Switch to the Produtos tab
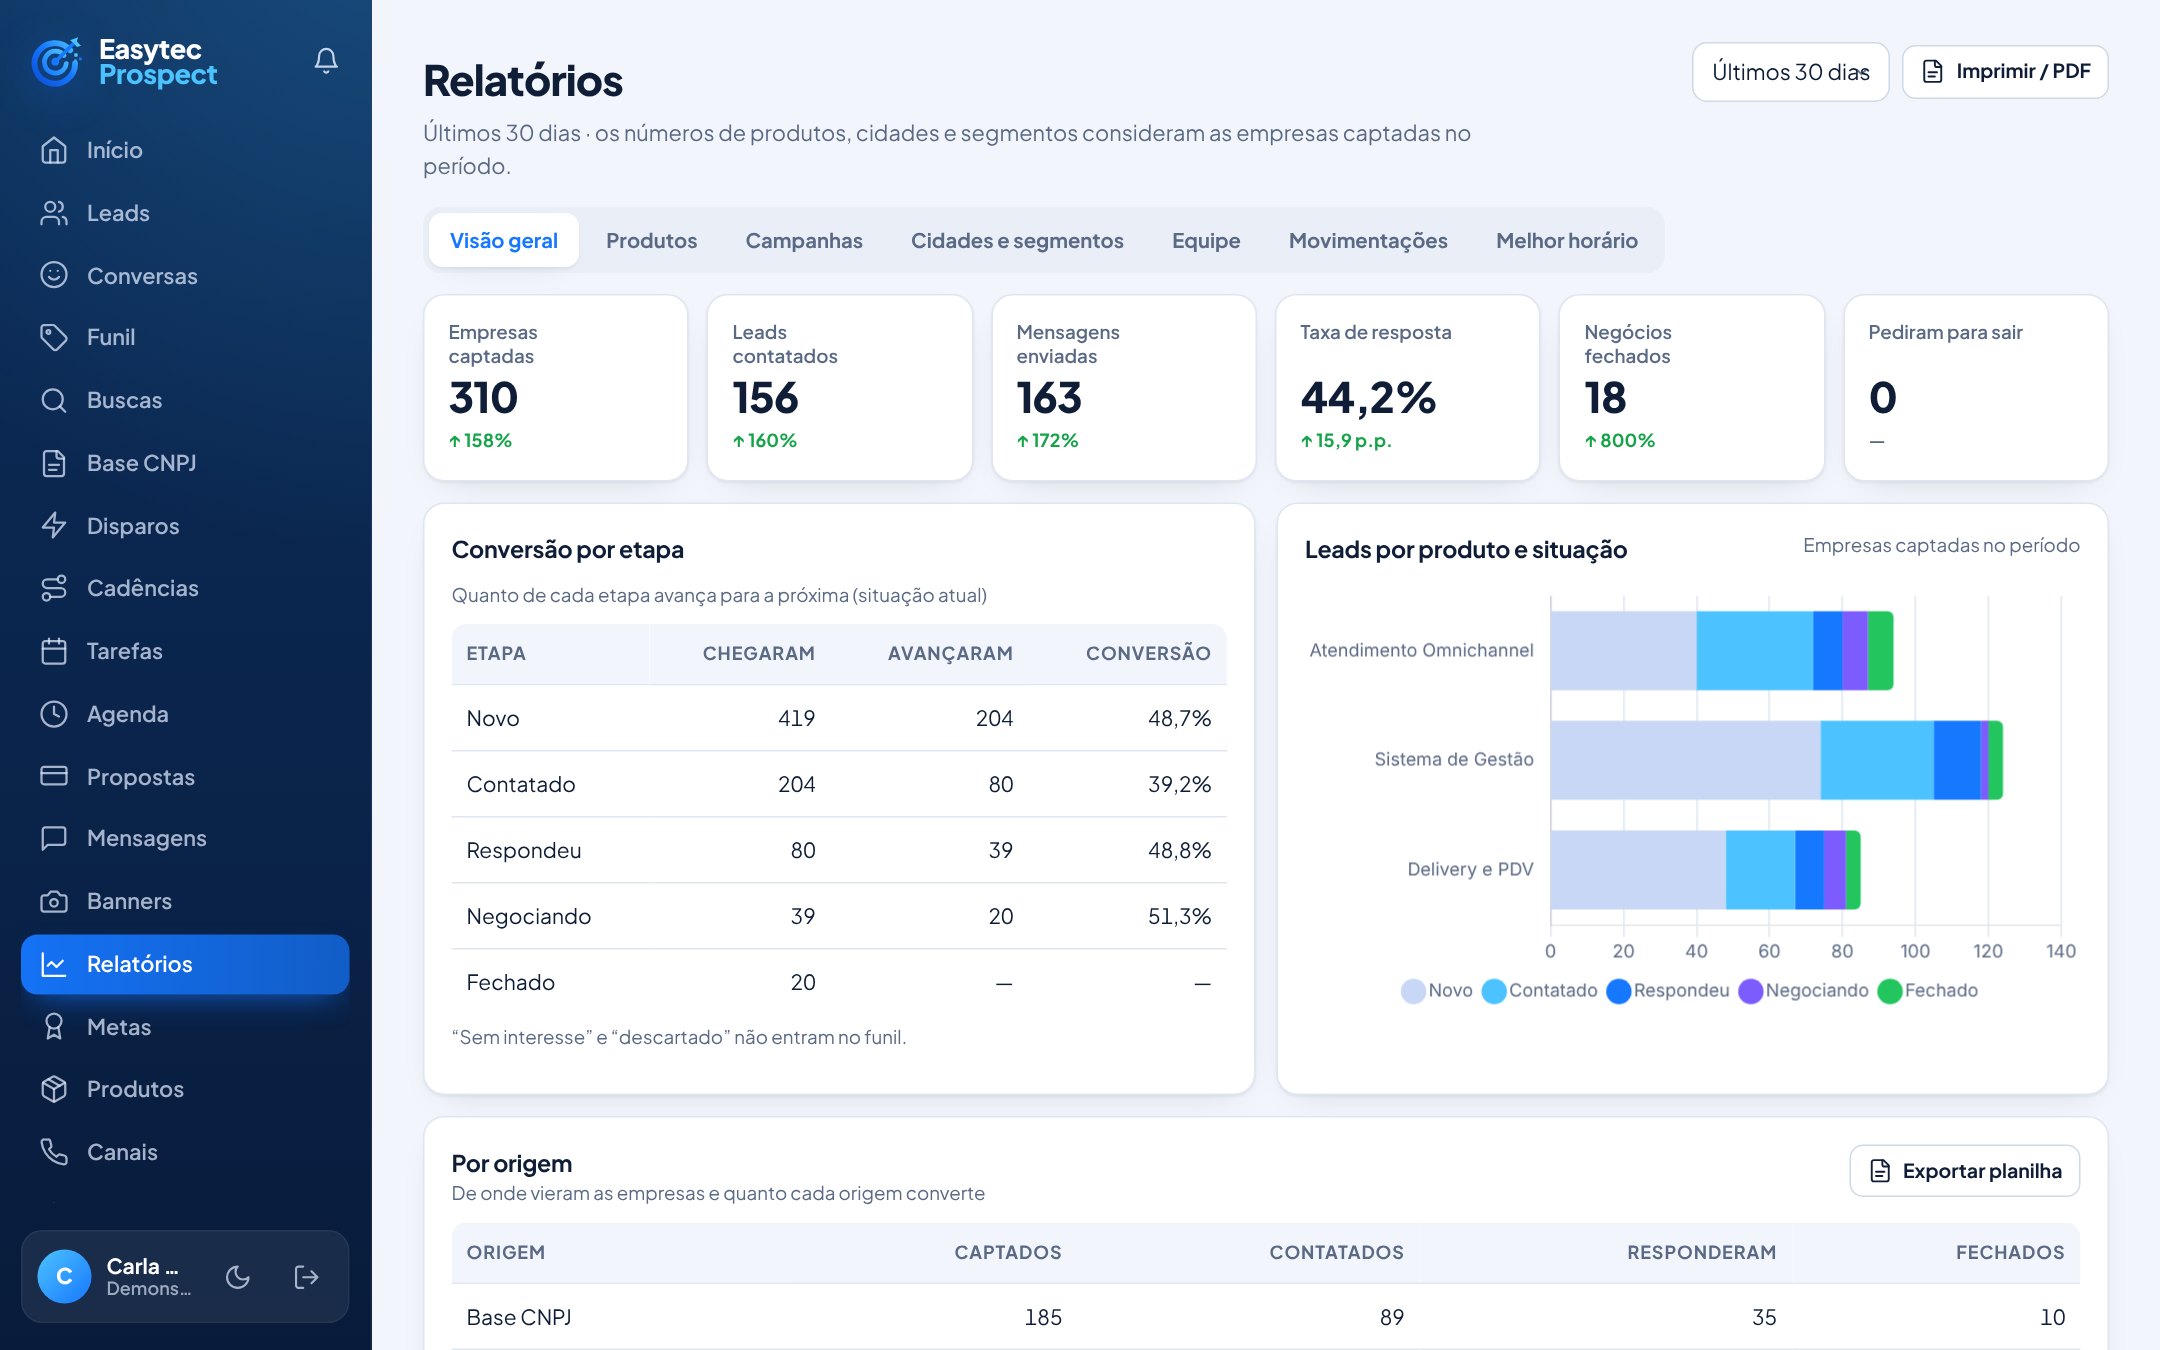Viewport: 2160px width, 1350px height. [x=651, y=241]
